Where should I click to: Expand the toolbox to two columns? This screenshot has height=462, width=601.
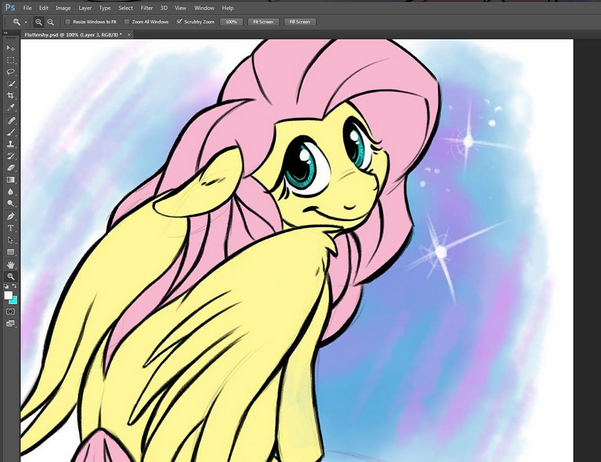(5, 33)
